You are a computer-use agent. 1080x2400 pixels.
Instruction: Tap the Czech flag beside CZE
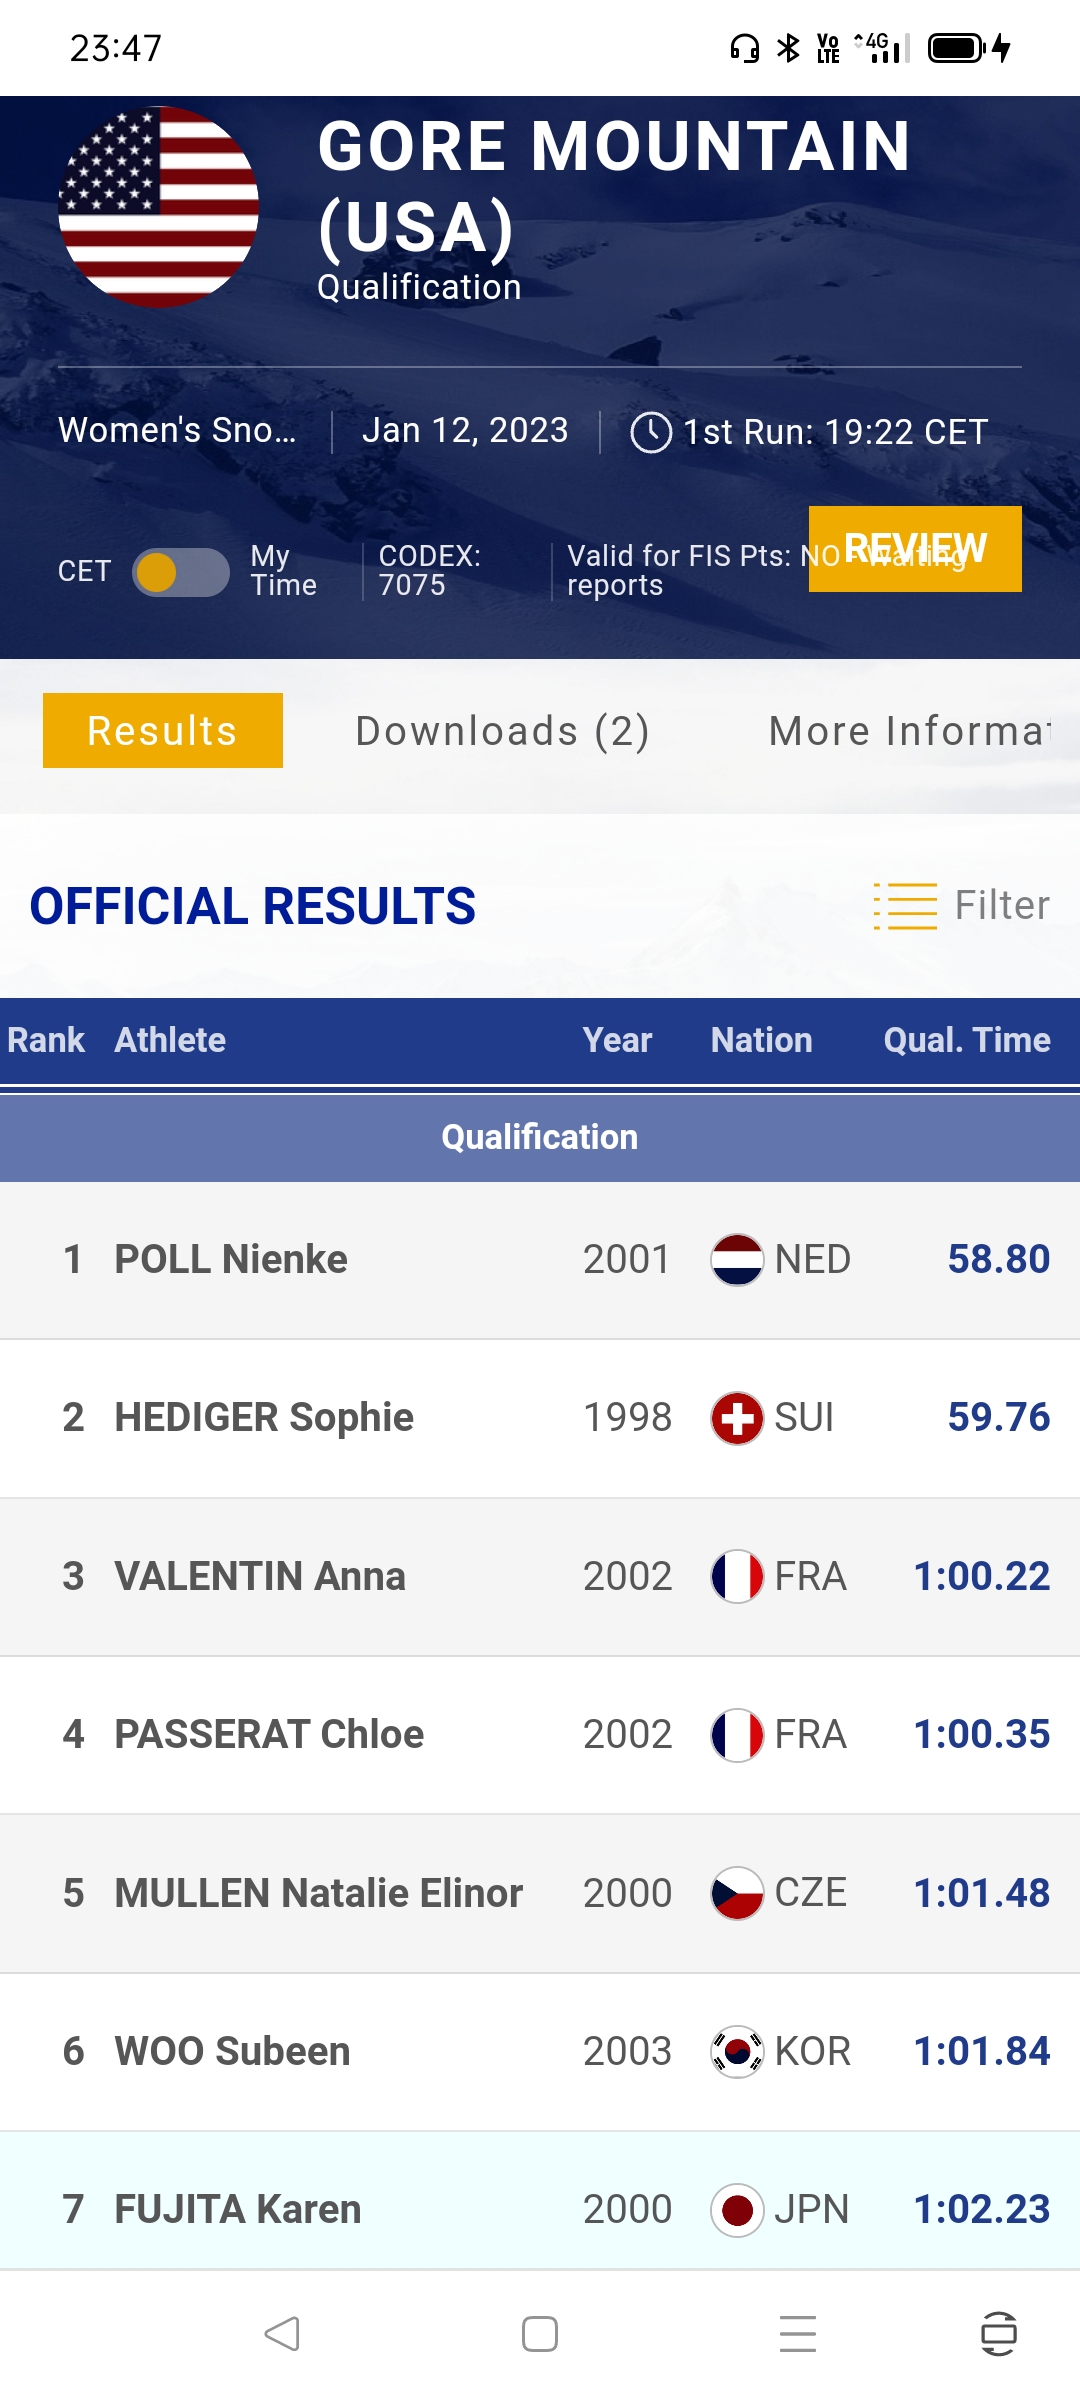click(x=737, y=1893)
